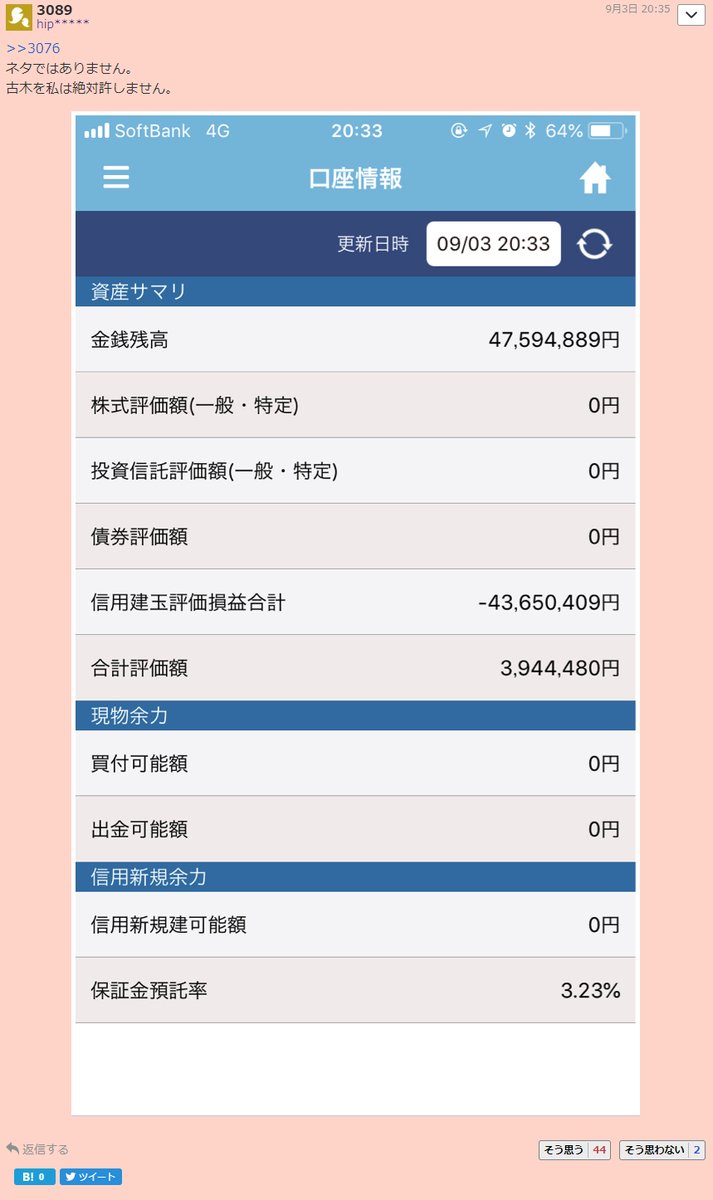Vote そう思わない on this post

pyautogui.click(x=662, y=1150)
